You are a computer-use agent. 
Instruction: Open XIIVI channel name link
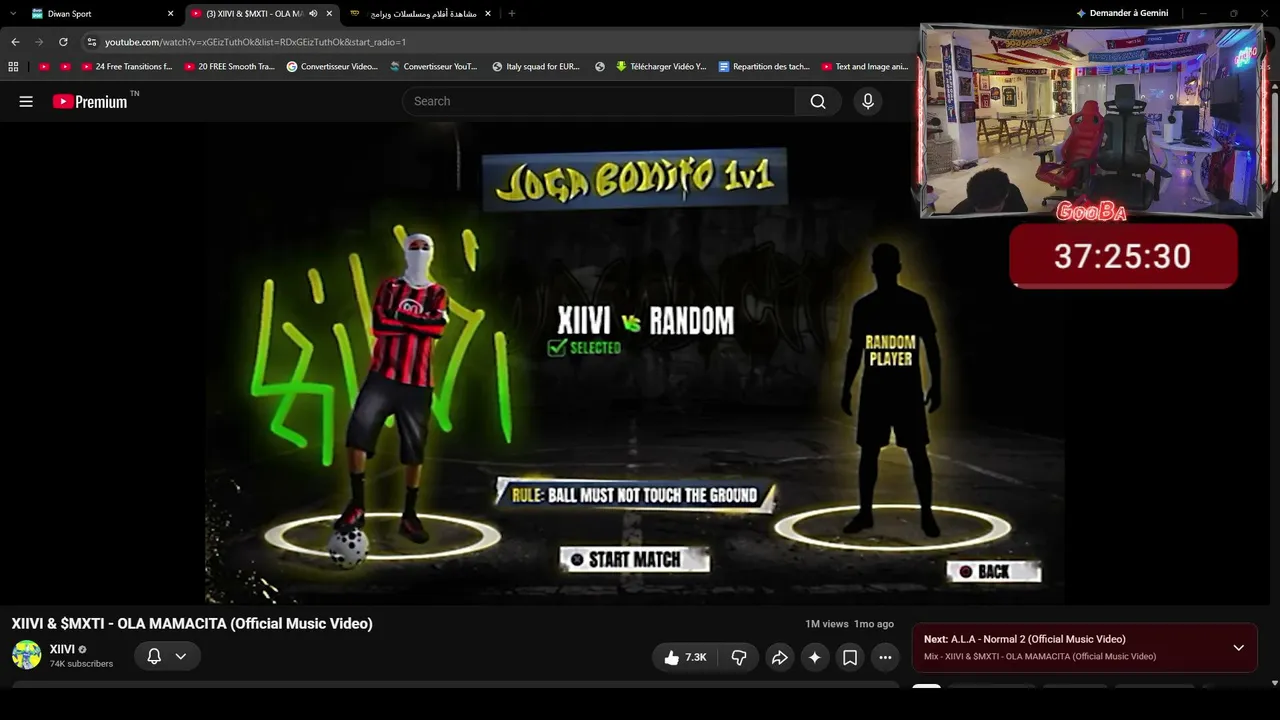tap(62, 649)
